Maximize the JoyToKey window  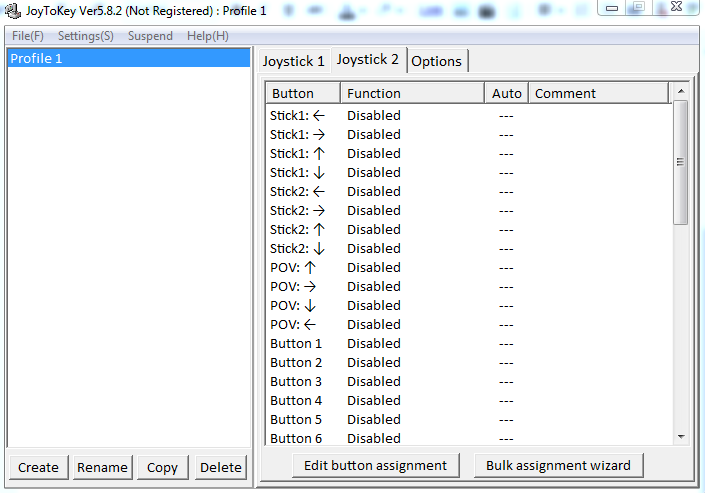pos(638,8)
